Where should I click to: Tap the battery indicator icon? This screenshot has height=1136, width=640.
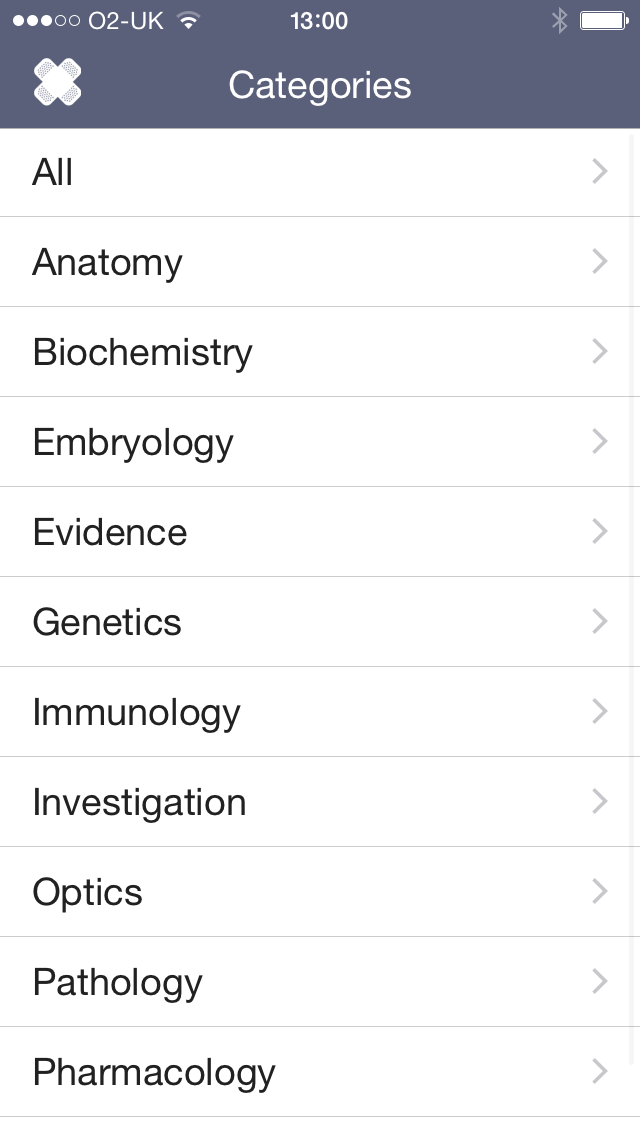coord(603,21)
